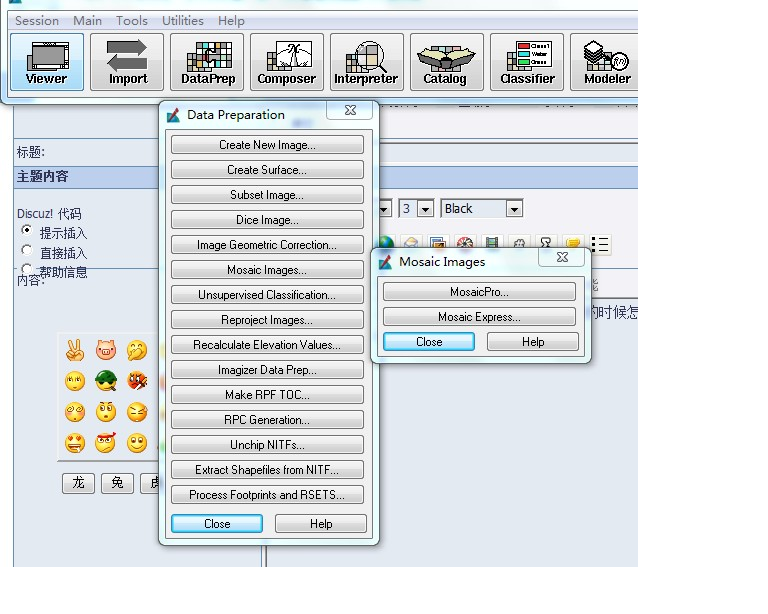This screenshot has width=768, height=614.
Task: Open the Viewer module
Action: click(x=47, y=62)
